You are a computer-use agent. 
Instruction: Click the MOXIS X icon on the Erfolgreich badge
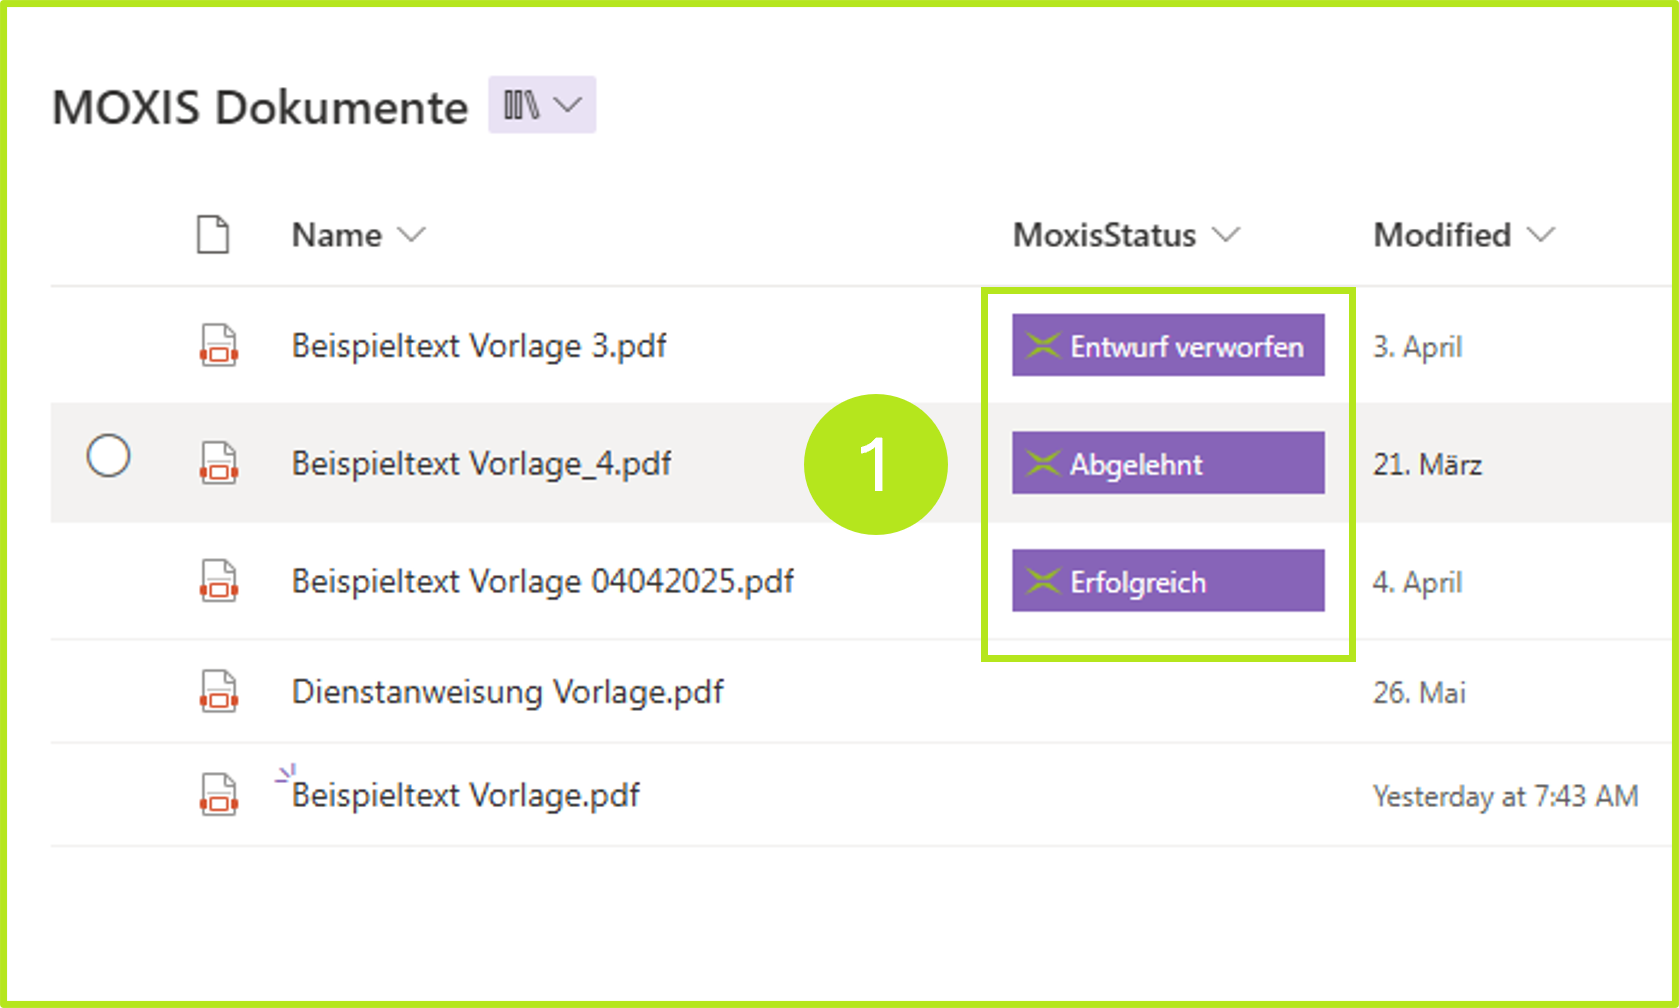tap(1042, 580)
